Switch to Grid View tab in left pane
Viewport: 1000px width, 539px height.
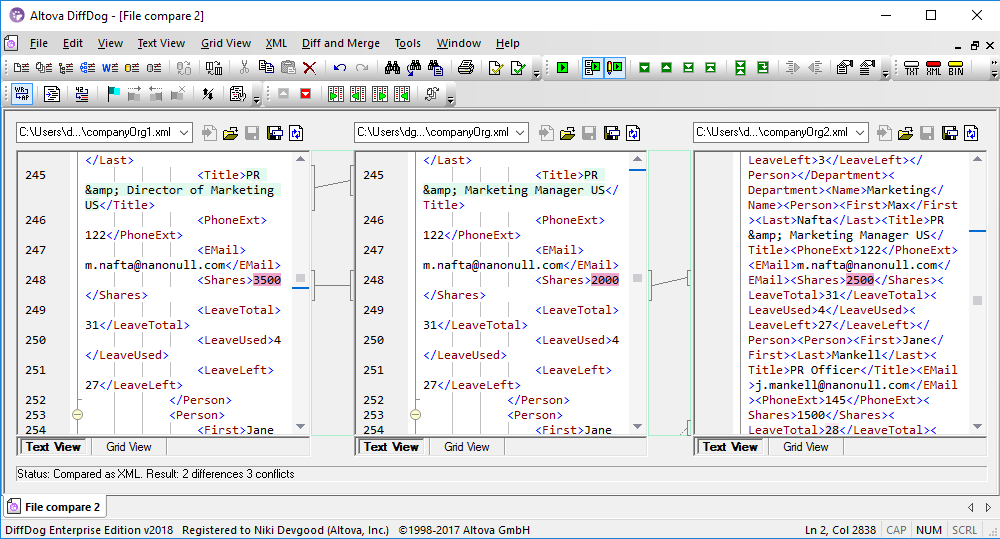tap(129, 447)
